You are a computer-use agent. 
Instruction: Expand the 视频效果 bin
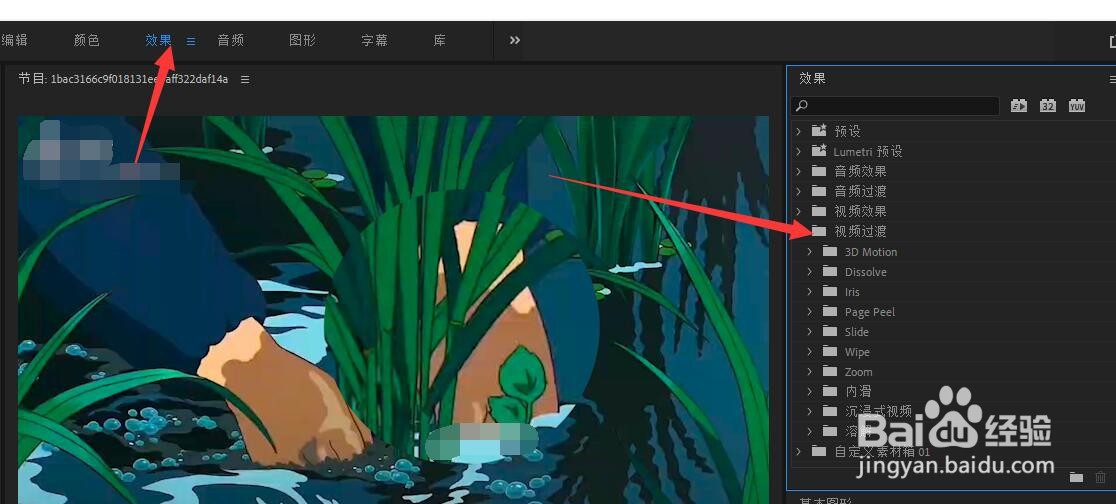[x=799, y=211]
